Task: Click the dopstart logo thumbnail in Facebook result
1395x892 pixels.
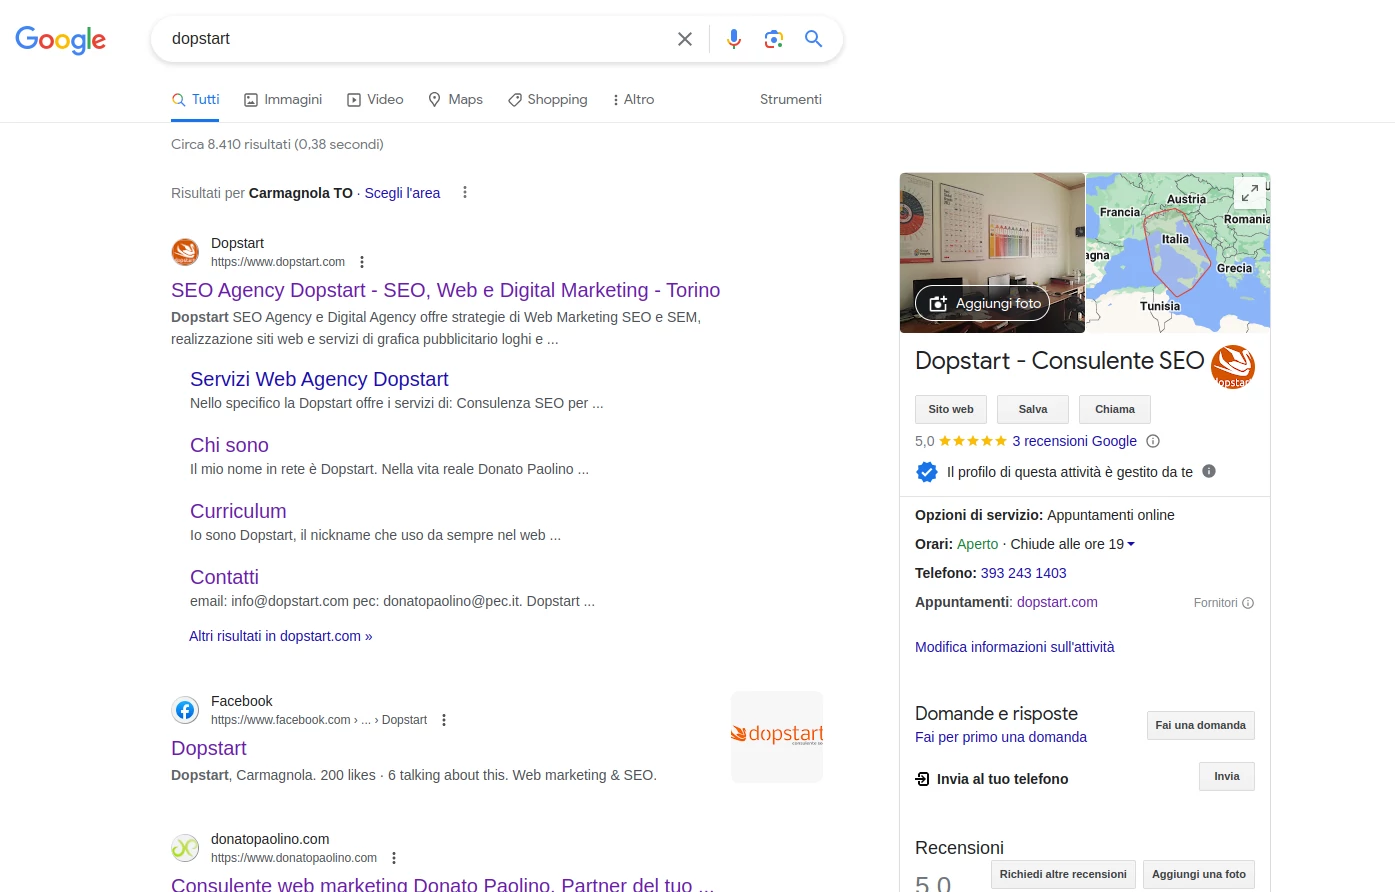Action: [x=777, y=737]
